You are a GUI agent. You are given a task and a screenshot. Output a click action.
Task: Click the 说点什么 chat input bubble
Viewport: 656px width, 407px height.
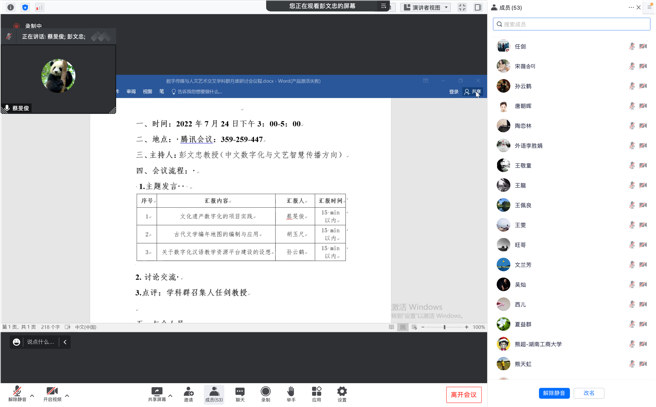point(41,342)
